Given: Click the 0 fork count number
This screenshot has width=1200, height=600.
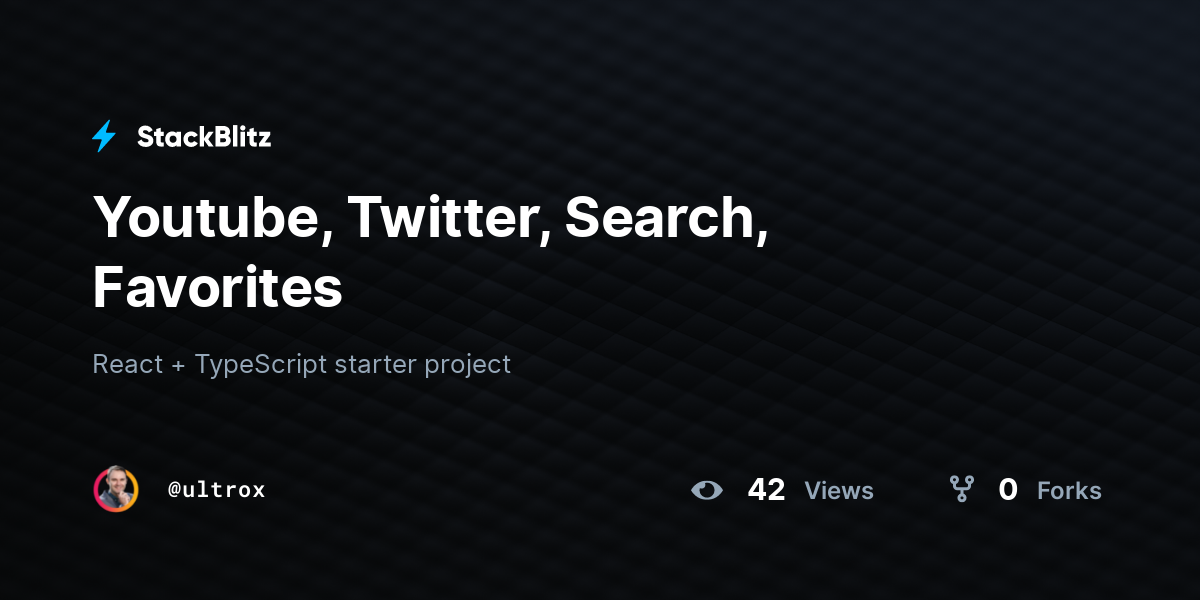Looking at the screenshot, I should pos(1008,490).
